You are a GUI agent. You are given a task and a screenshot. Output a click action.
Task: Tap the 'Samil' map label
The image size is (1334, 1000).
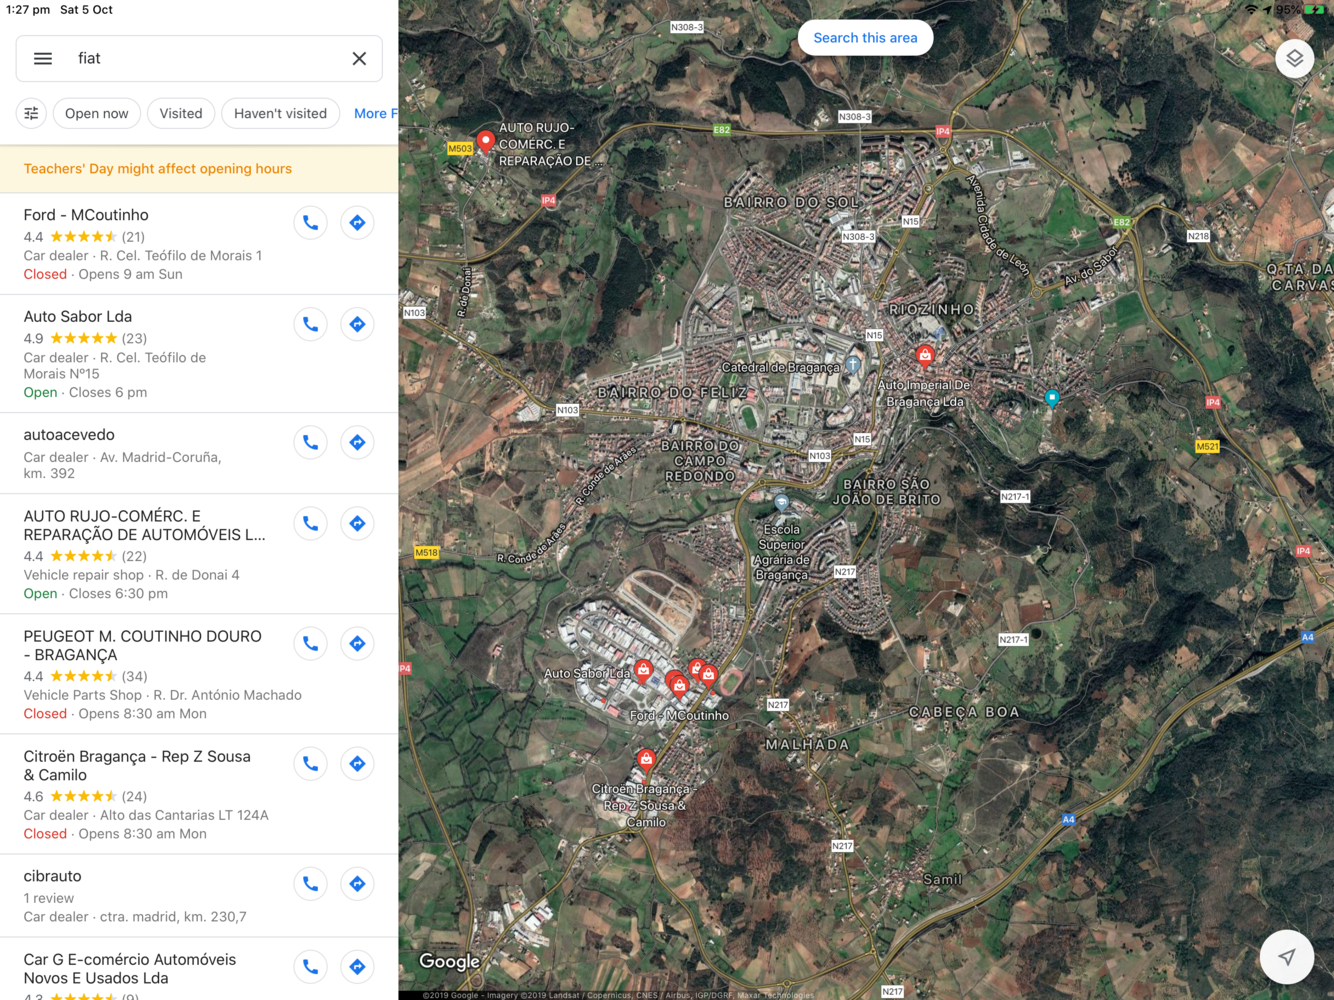942,879
